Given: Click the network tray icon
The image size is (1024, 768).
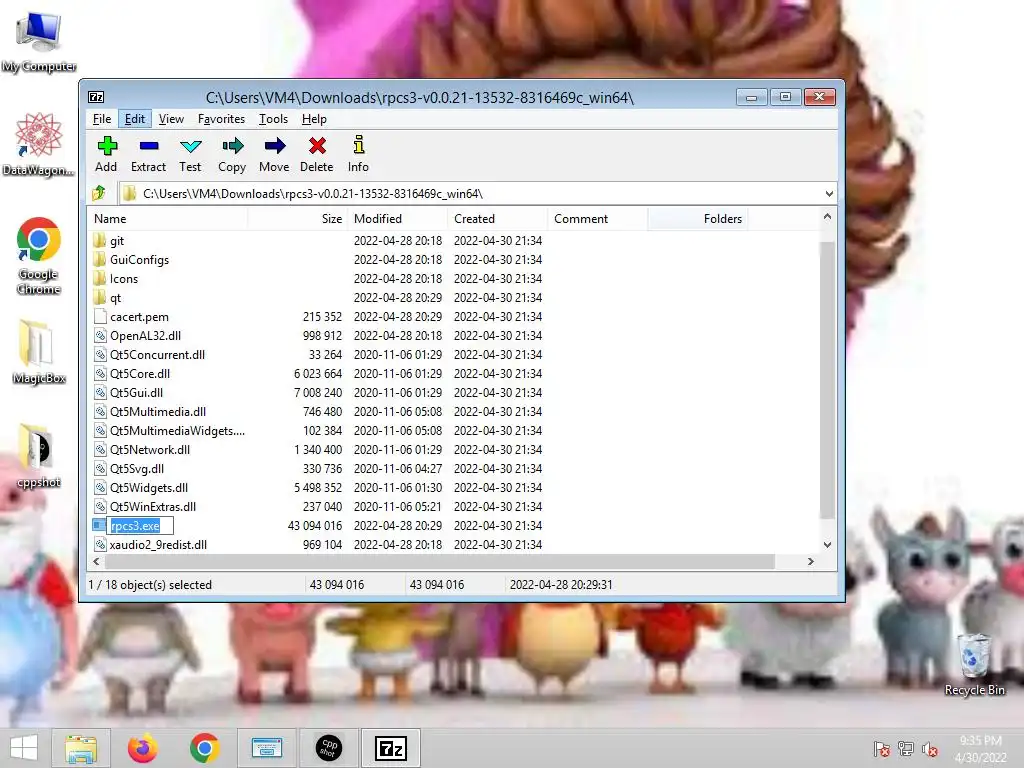Looking at the screenshot, I should click(x=906, y=749).
